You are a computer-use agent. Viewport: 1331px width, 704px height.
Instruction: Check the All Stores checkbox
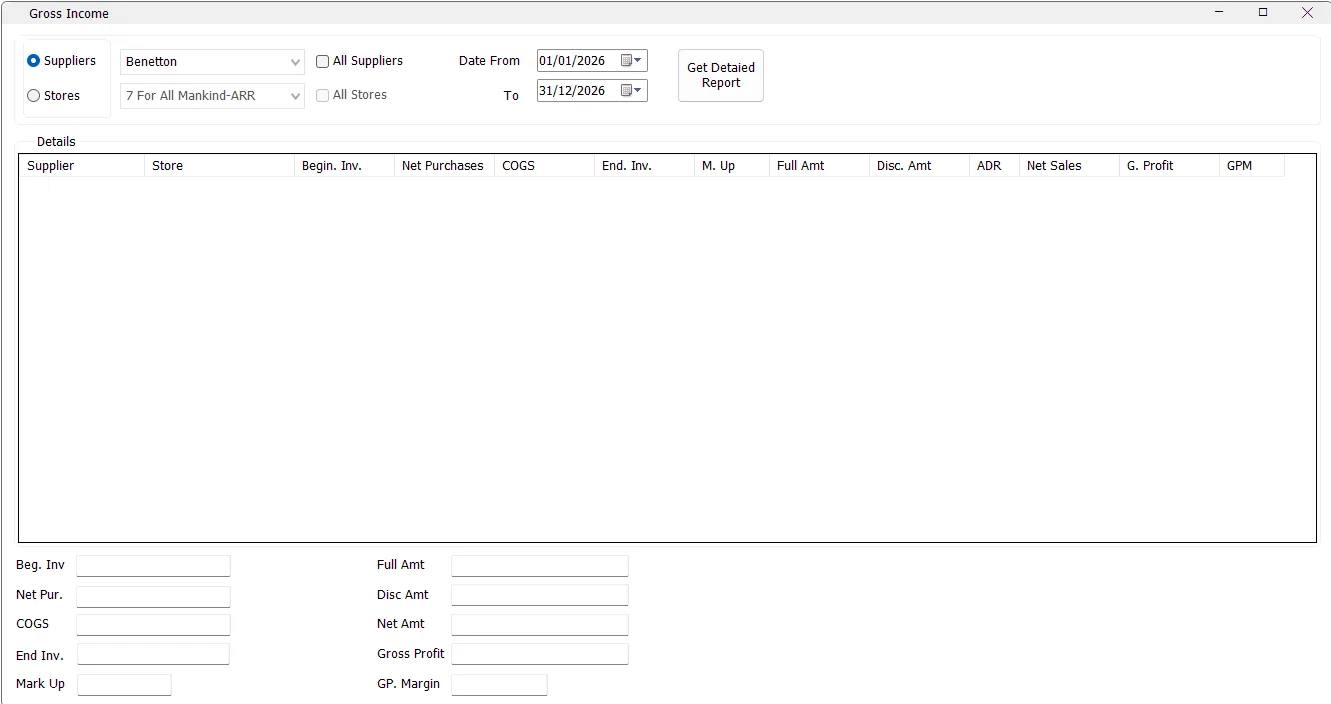pyautogui.click(x=323, y=95)
